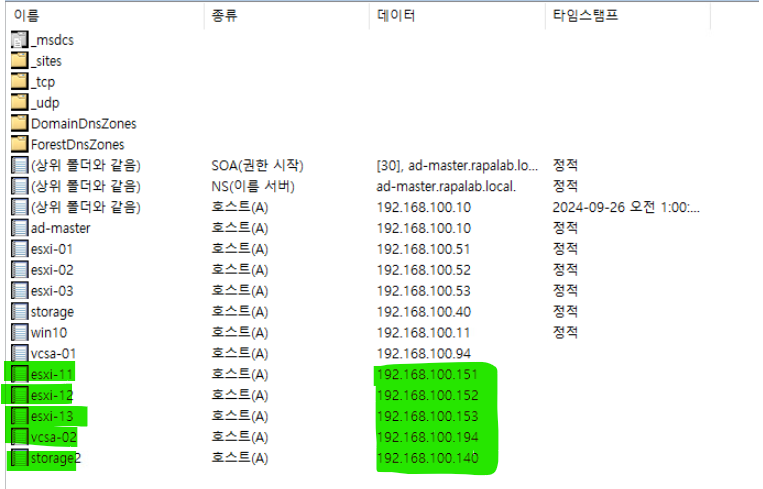Open the _msdcs delegation icon
This screenshot has height=489, width=763.
click(19, 40)
